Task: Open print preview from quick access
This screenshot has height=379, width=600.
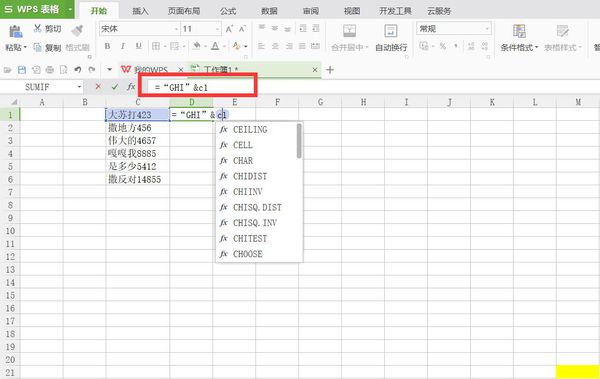Action: tap(64, 70)
